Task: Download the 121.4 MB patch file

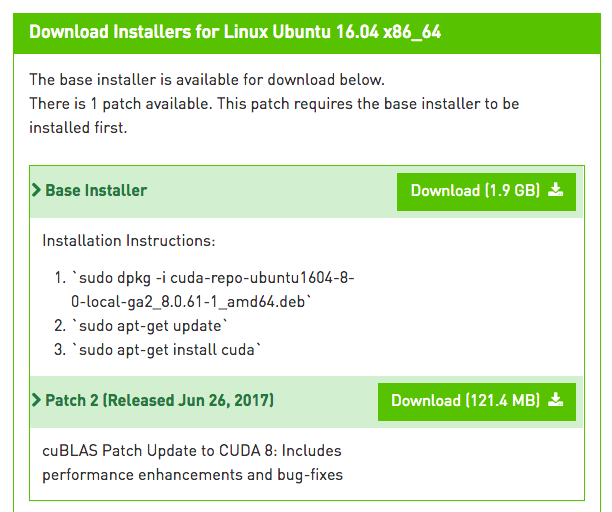Action: [477, 402]
